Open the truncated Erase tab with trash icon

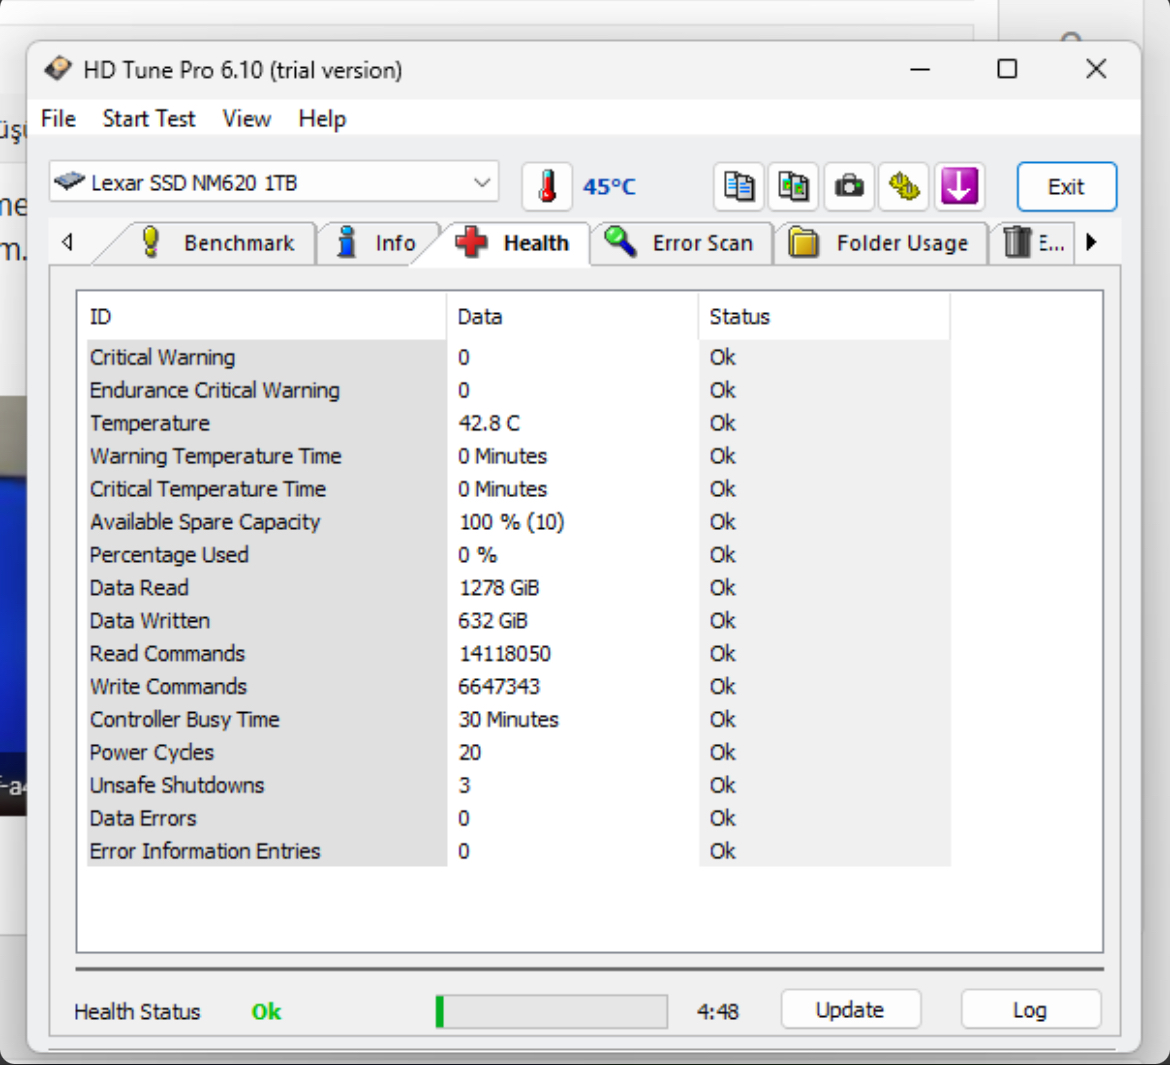(x=1033, y=243)
